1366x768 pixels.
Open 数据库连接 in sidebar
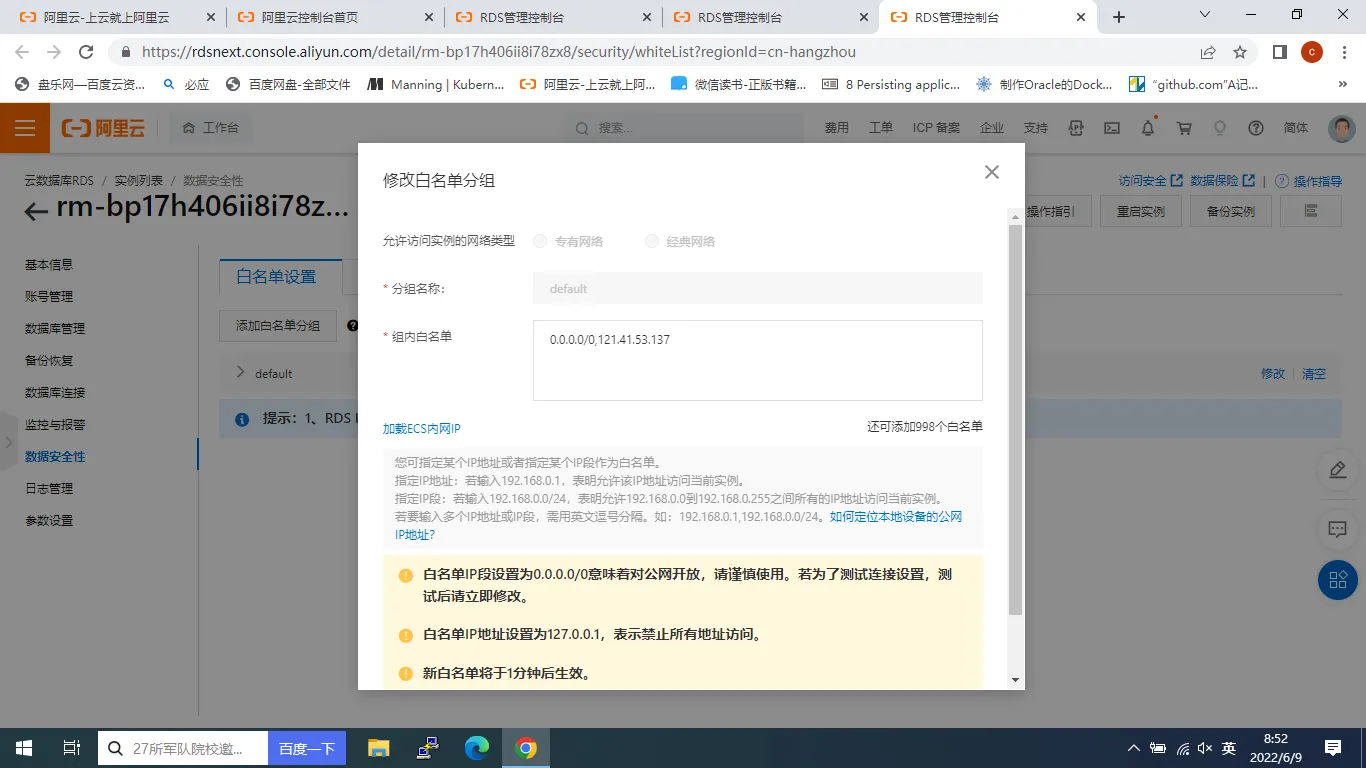(55, 392)
